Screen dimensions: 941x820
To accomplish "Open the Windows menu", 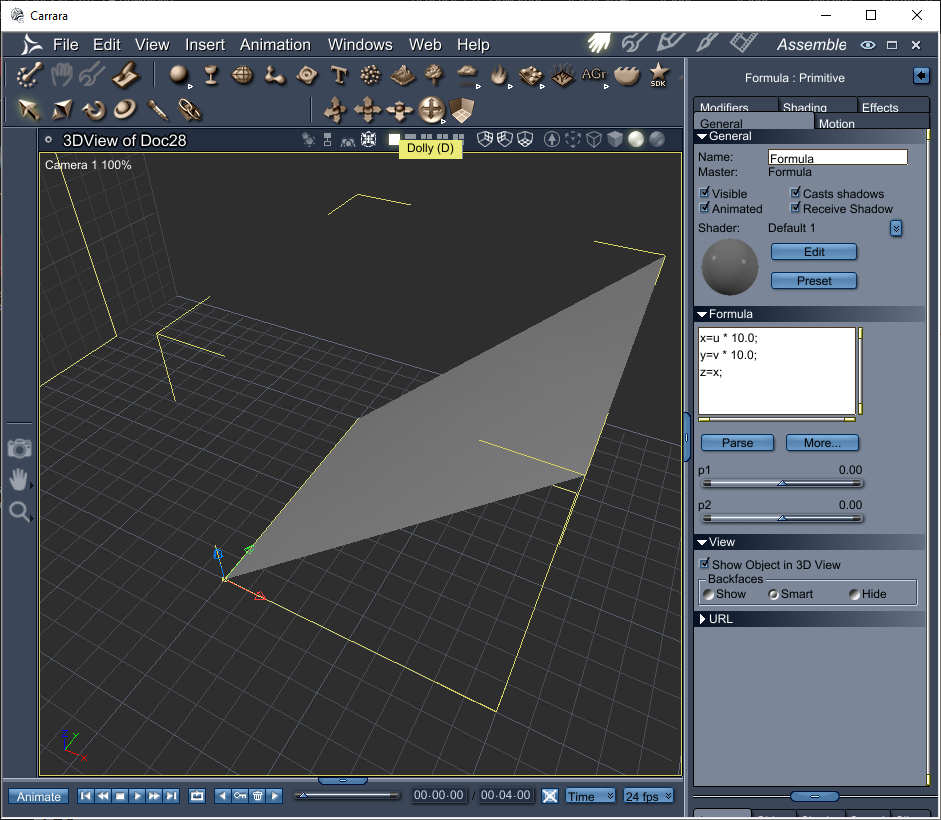I will click(x=360, y=45).
